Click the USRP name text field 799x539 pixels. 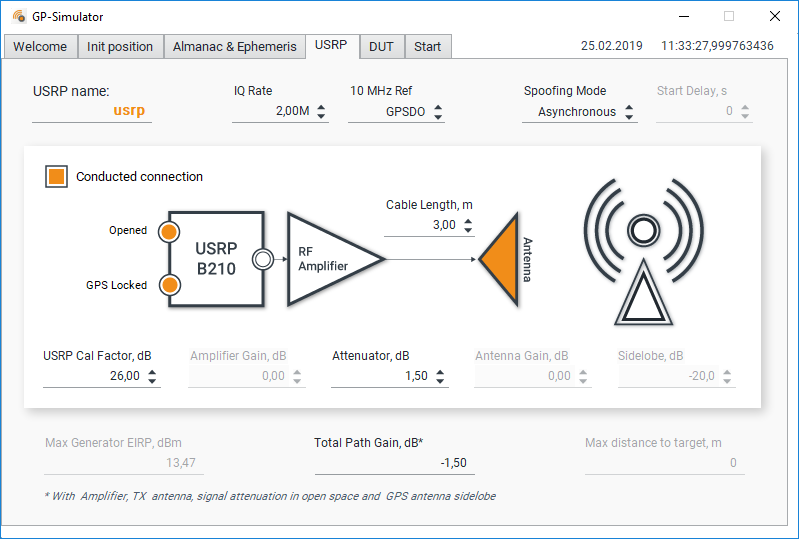pos(92,112)
